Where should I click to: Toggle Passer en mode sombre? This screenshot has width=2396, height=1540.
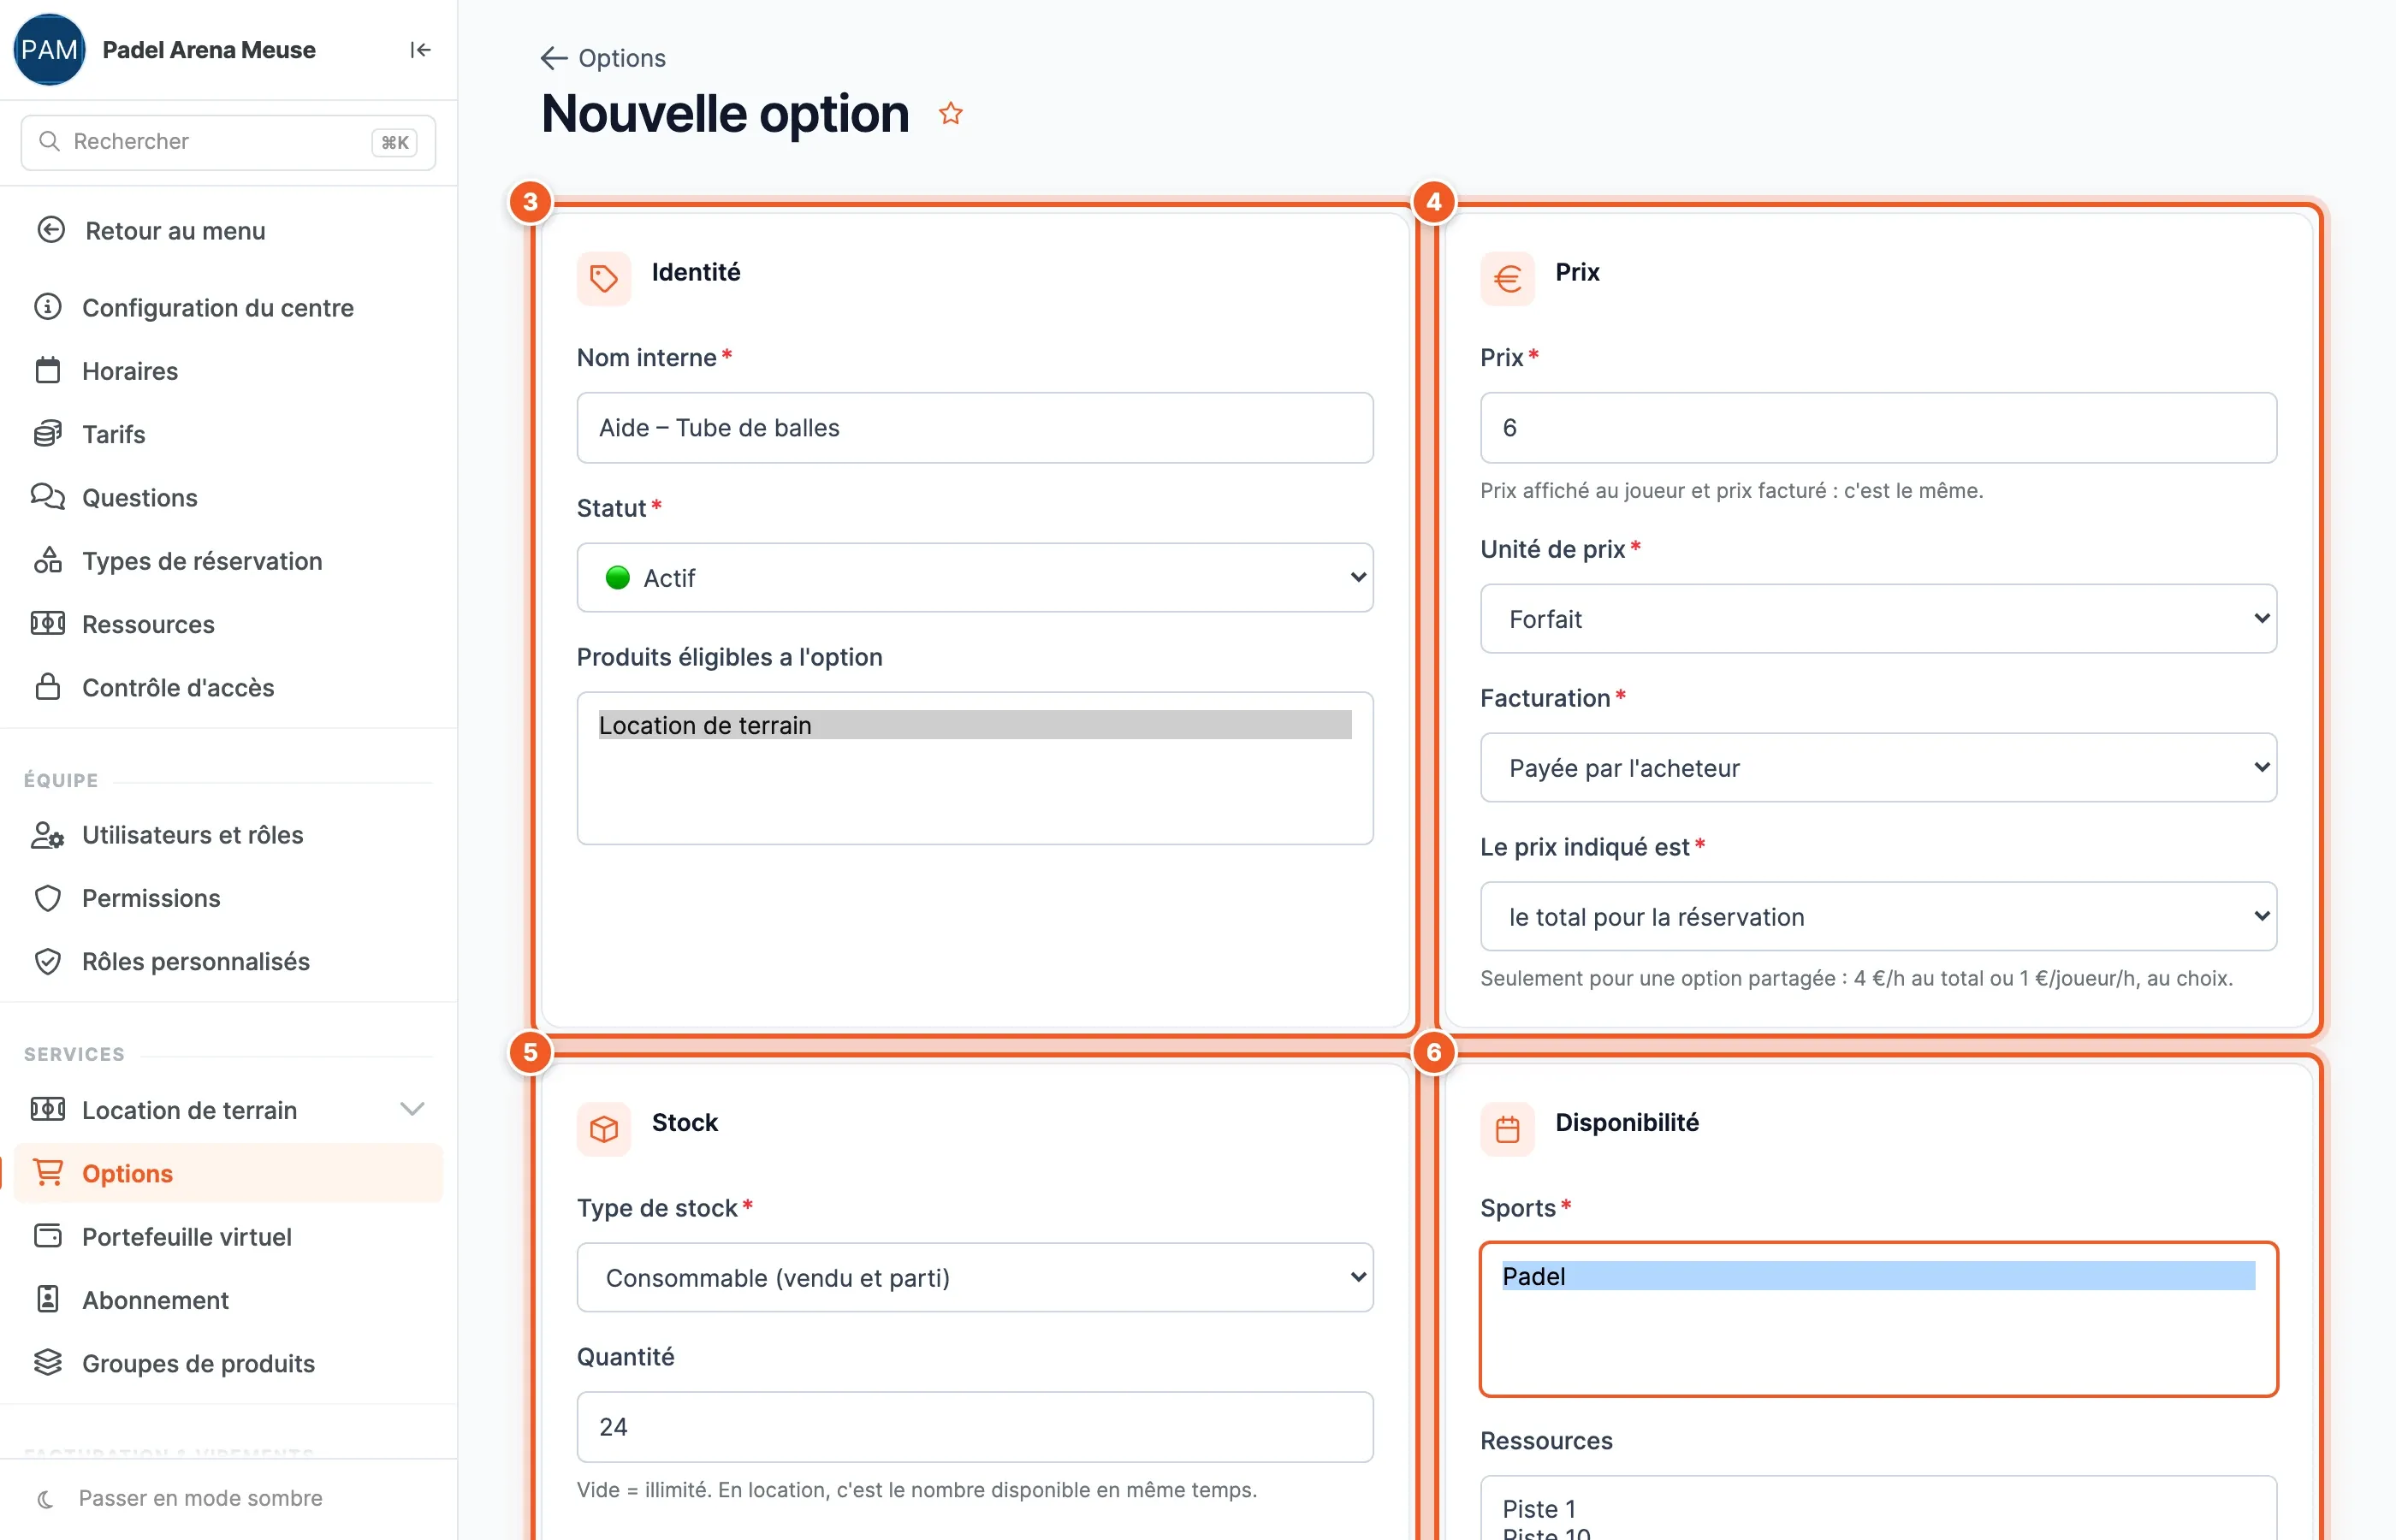[x=200, y=1498]
